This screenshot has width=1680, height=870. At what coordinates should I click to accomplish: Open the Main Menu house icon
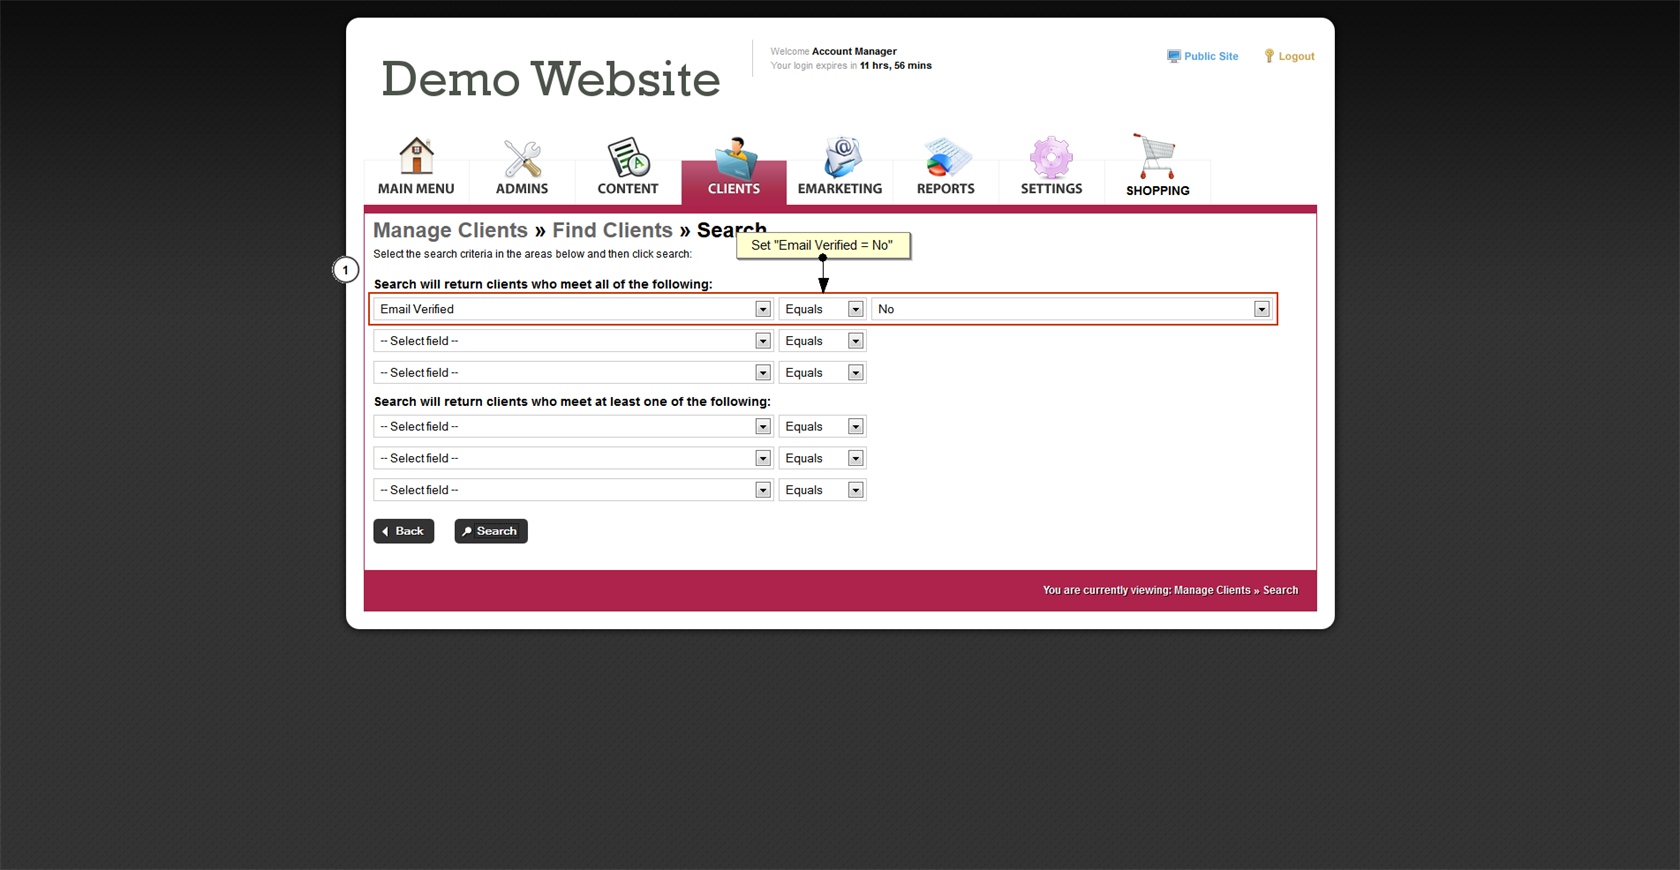coord(416,157)
